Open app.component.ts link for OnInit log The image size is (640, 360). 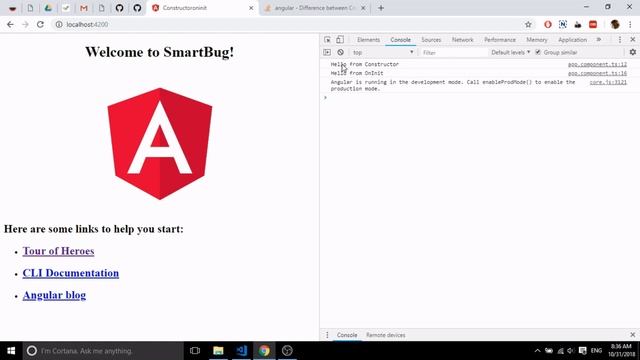point(597,73)
